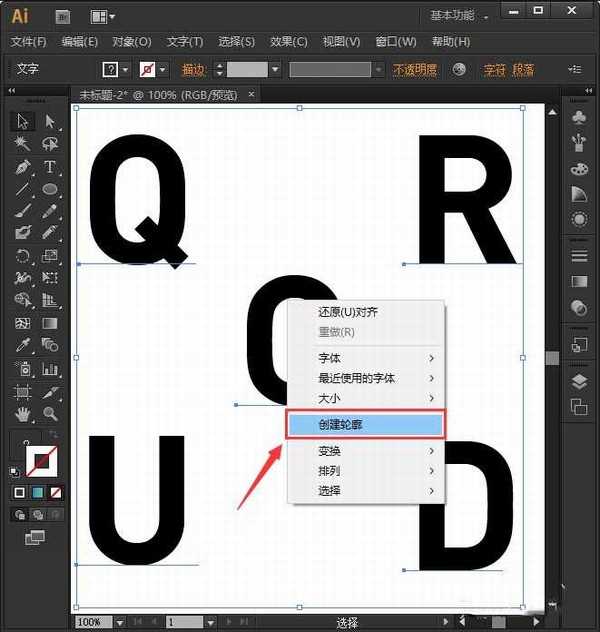Switch to solid Color fill mode
This screenshot has height=632, width=600.
(x=19, y=492)
